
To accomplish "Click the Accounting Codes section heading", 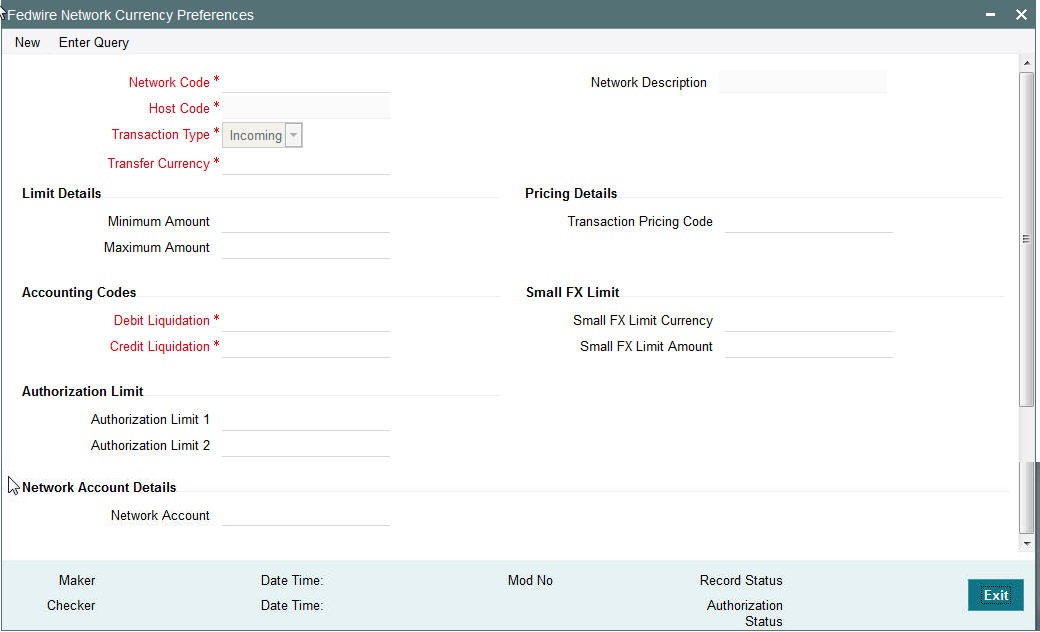I will pyautogui.click(x=79, y=292).
